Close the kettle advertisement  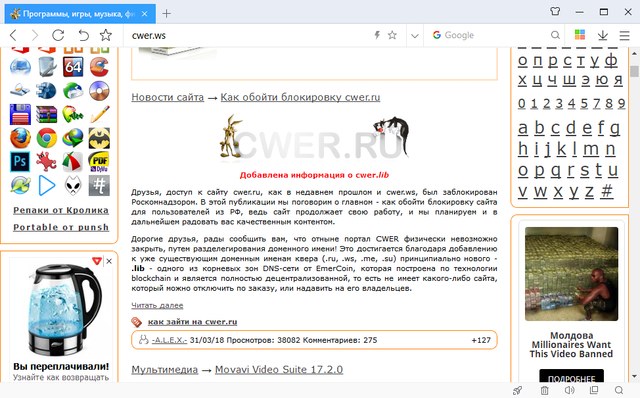(109, 261)
